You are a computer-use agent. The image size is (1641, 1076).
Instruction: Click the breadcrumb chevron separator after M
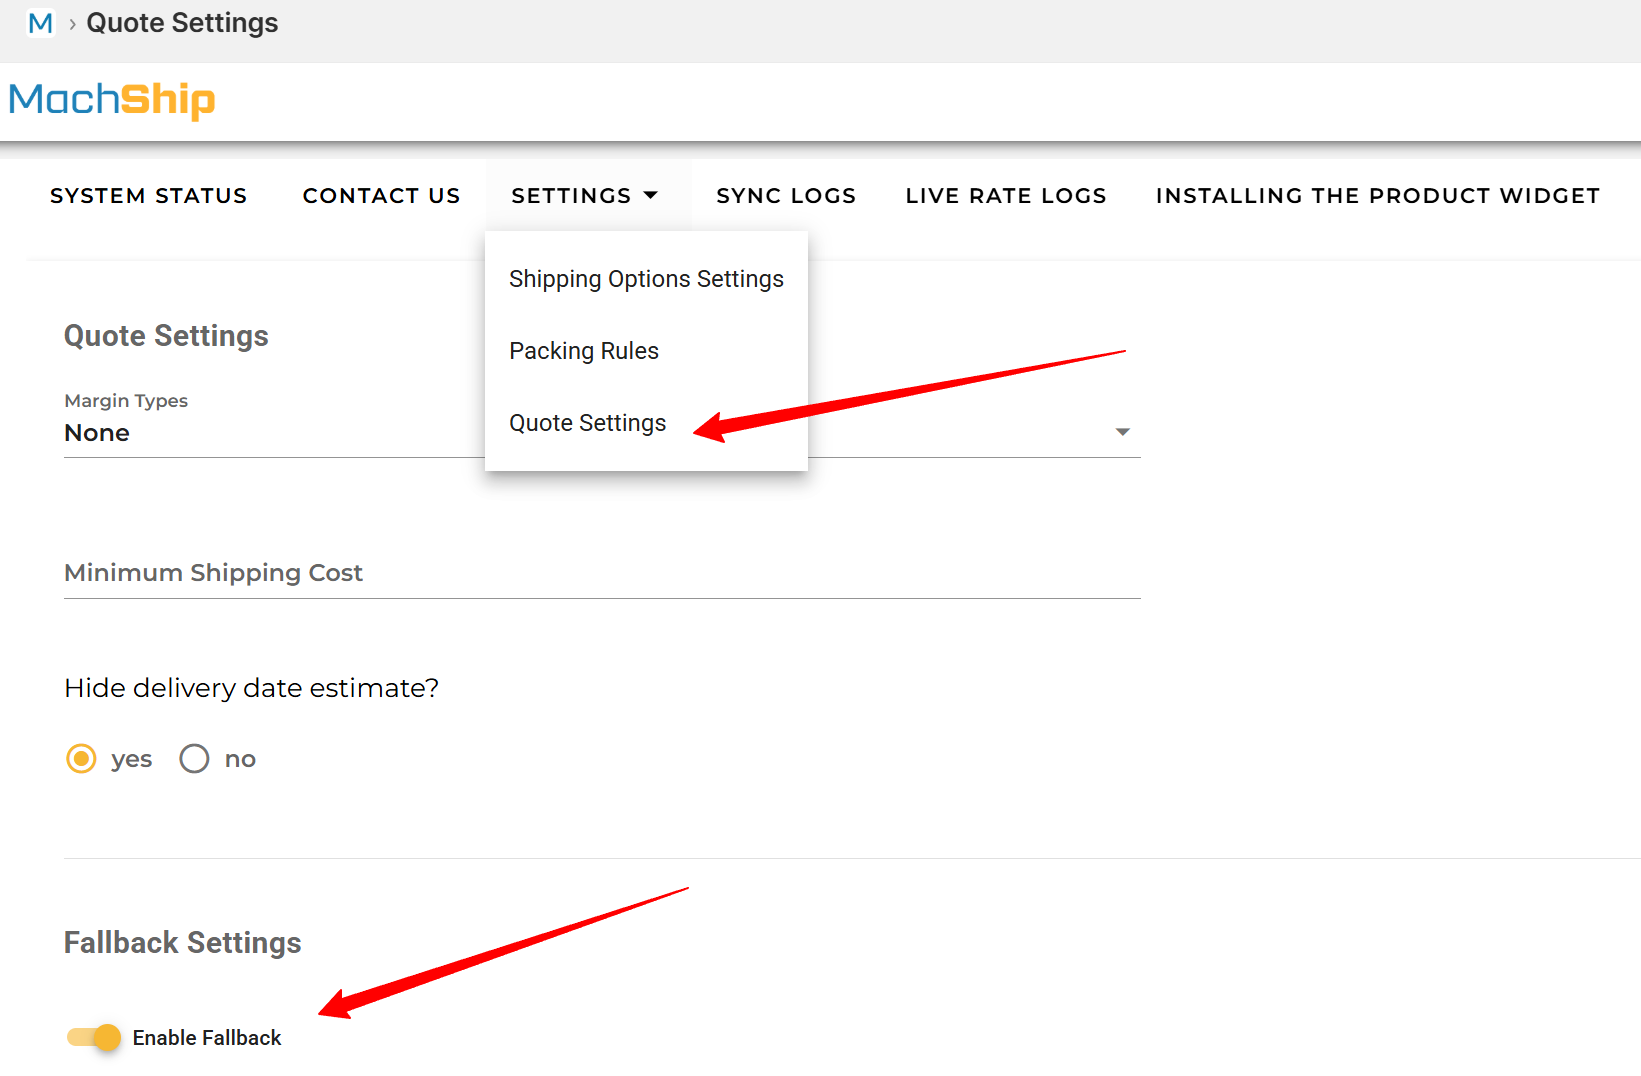click(x=72, y=24)
